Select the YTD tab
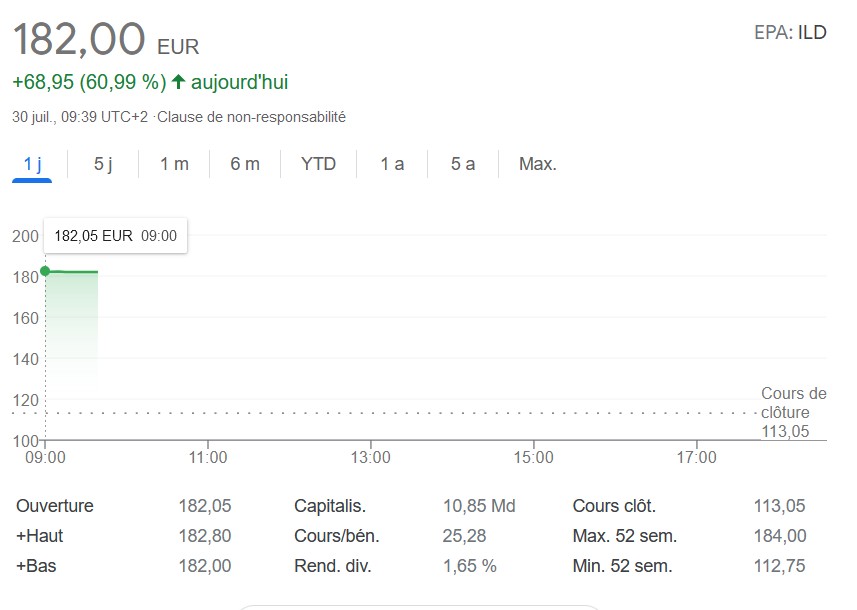The width and height of the screenshot is (857, 610). (x=318, y=164)
